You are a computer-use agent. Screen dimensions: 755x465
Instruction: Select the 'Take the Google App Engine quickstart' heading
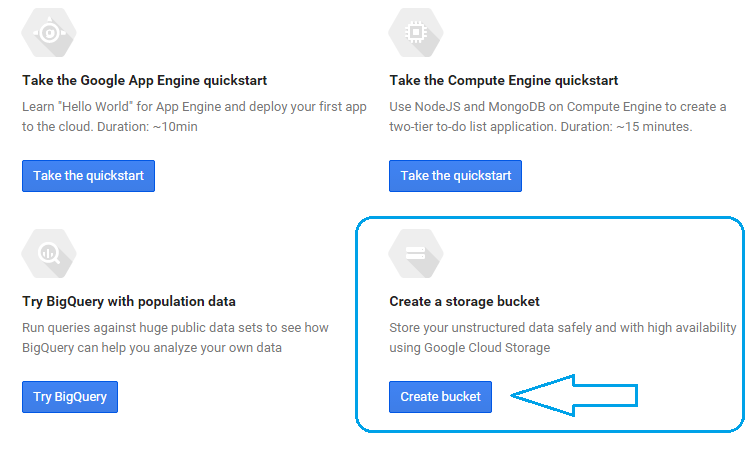tap(144, 80)
